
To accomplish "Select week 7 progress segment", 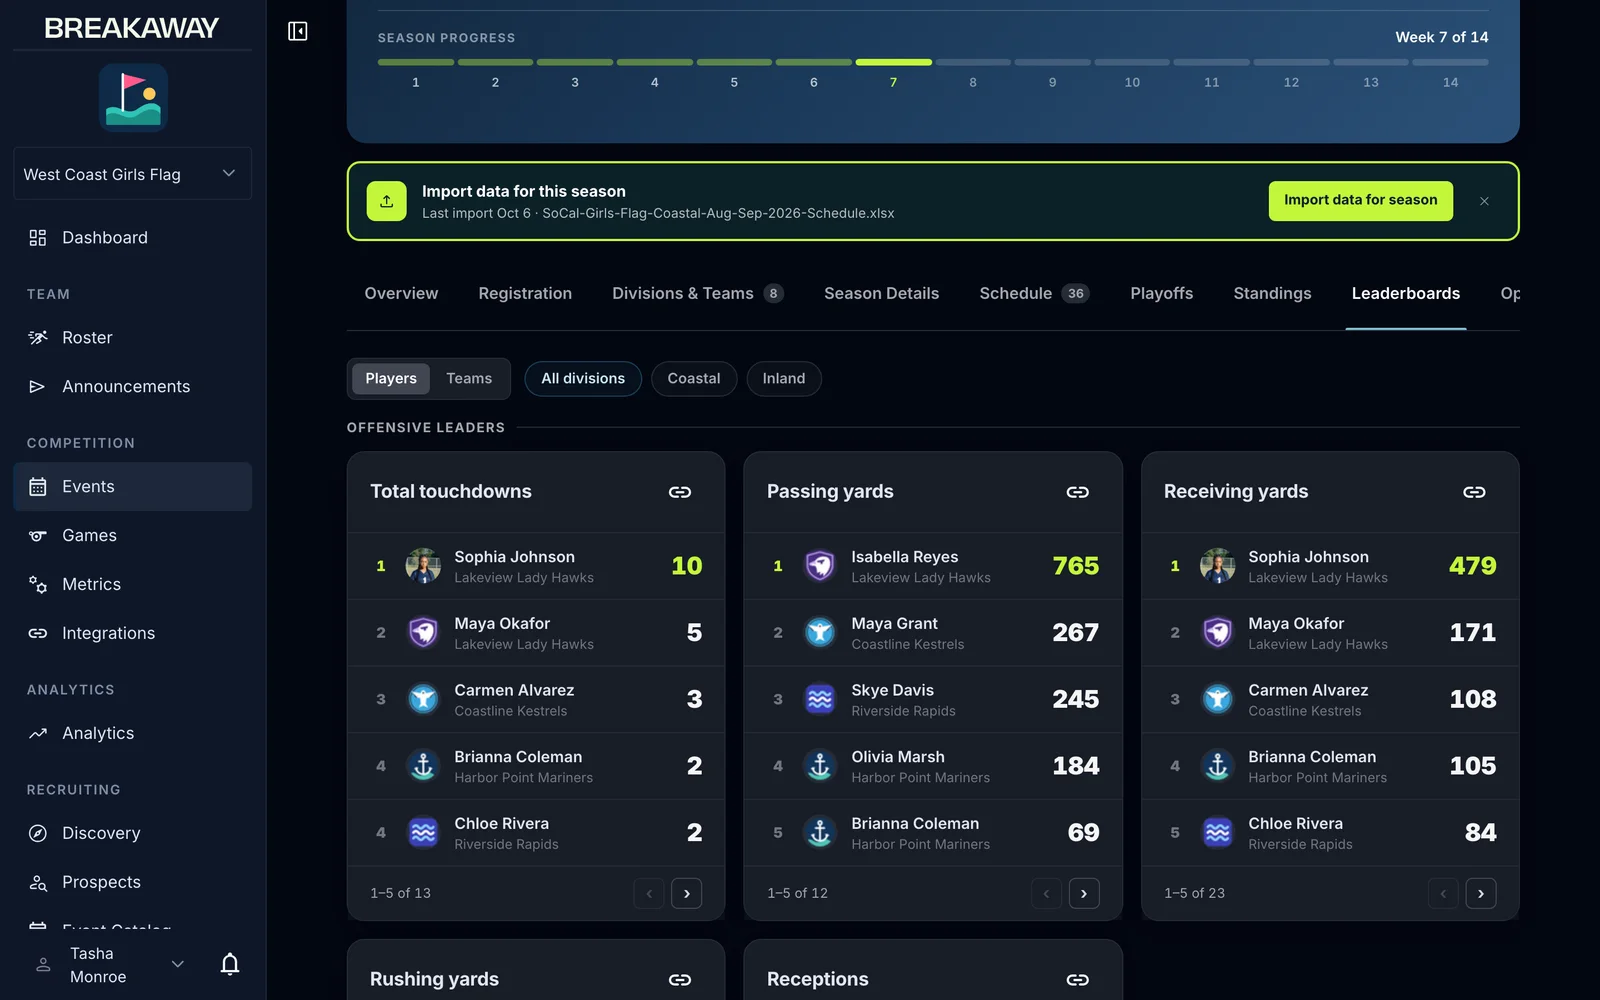I will click(893, 62).
